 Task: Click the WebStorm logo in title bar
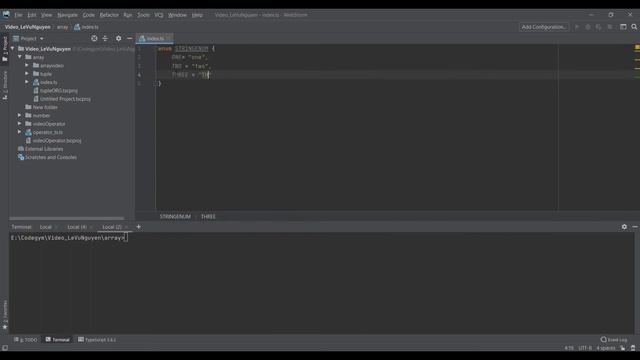point(6,15)
